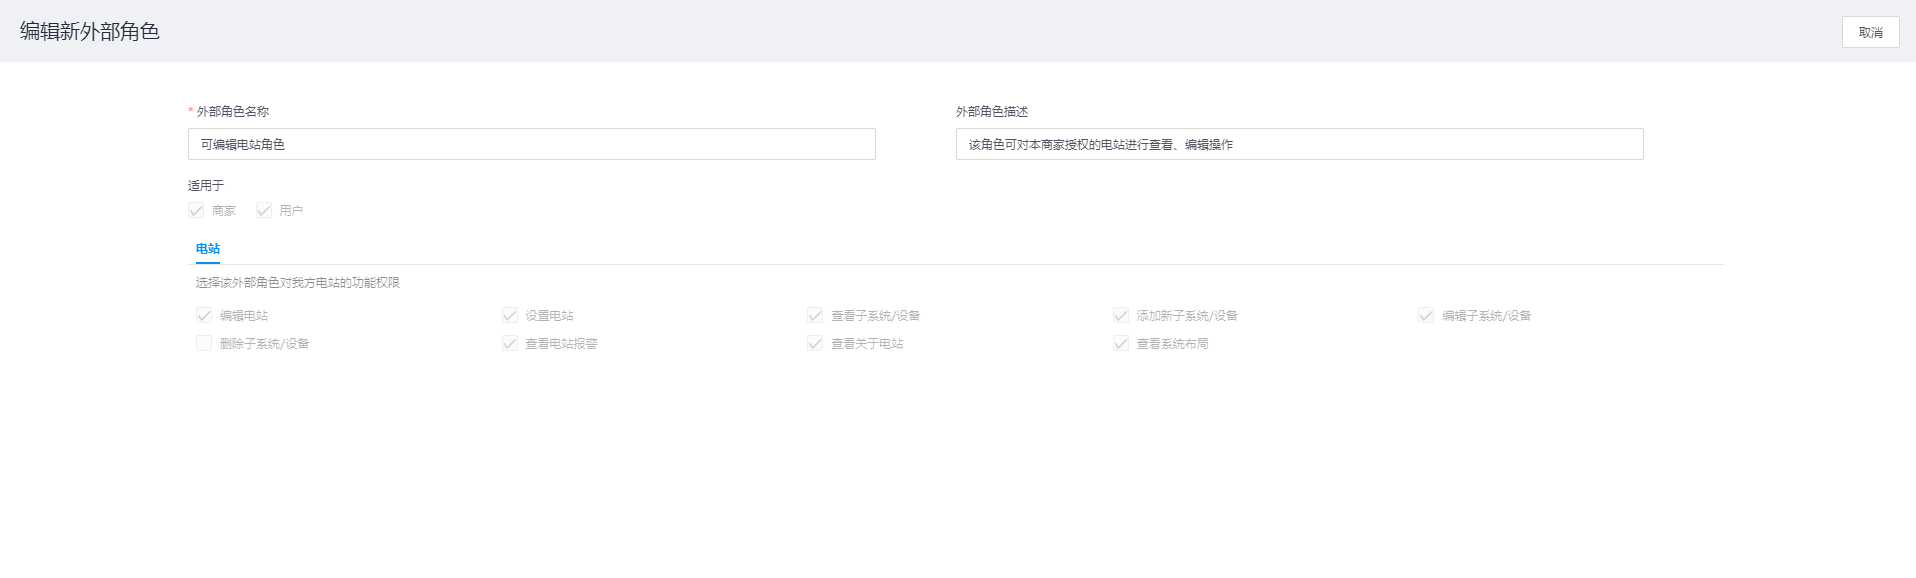The height and width of the screenshot is (578, 1916).
Task: Toggle the 商家 checkbox
Action: pos(197,211)
